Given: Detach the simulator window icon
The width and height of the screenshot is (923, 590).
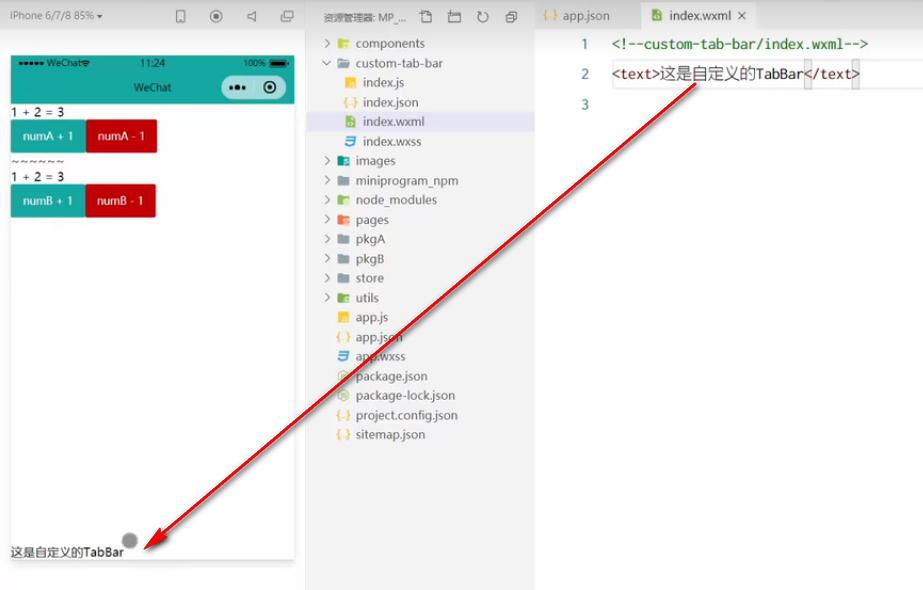Looking at the screenshot, I should 287,16.
